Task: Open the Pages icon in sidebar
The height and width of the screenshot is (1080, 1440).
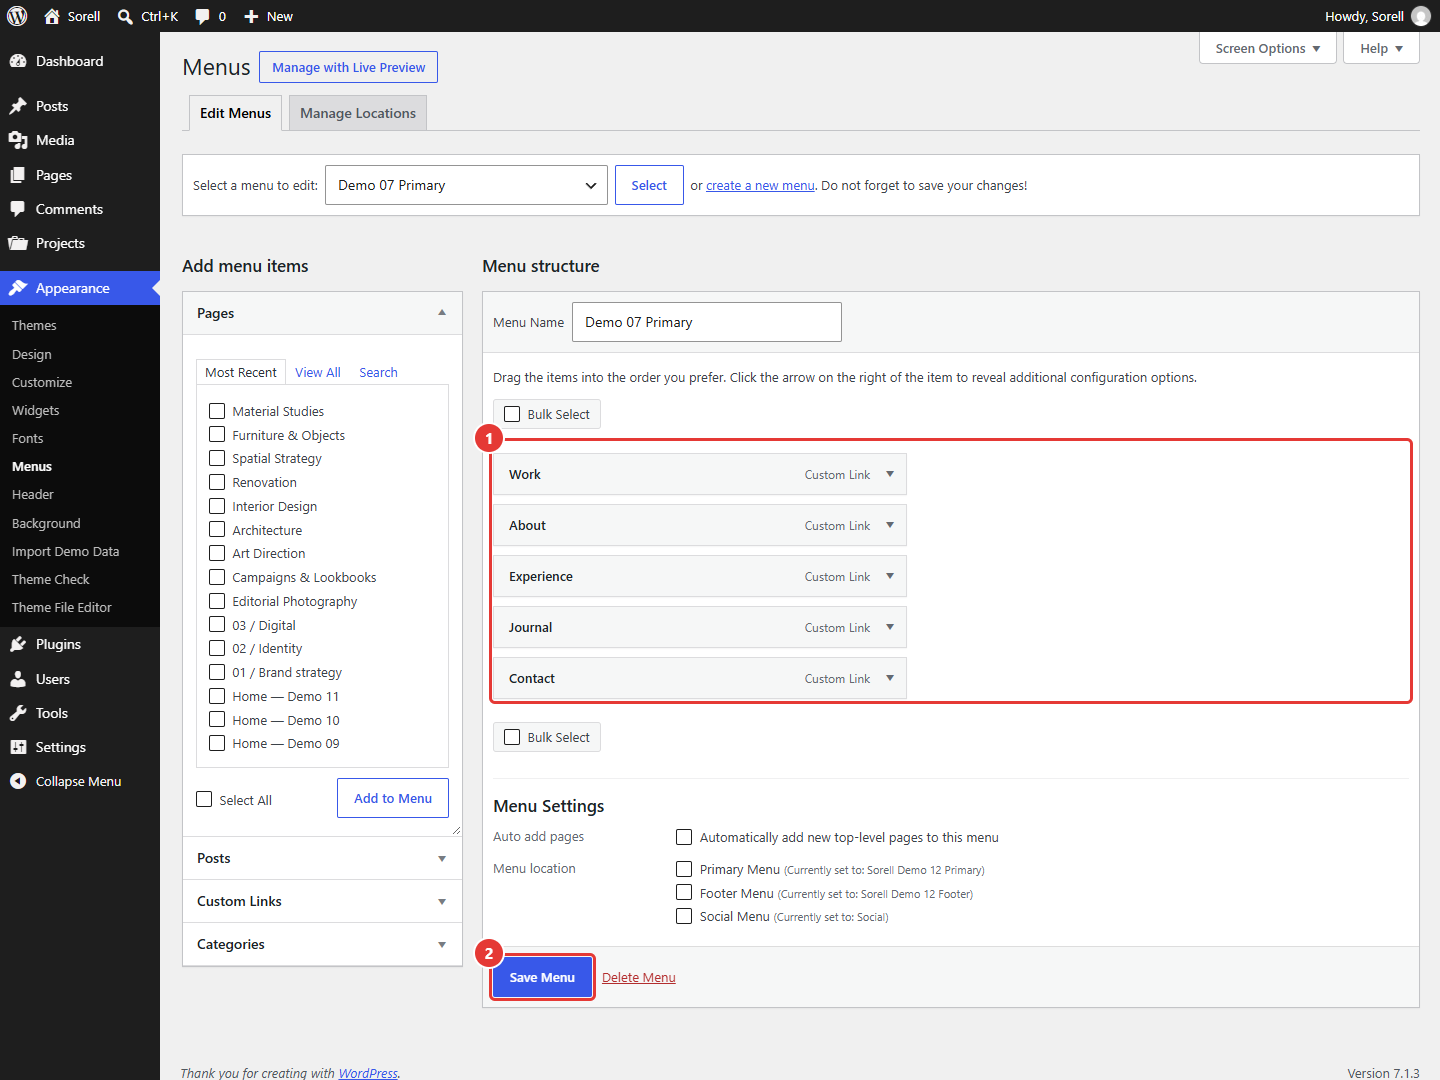Action: tap(18, 175)
